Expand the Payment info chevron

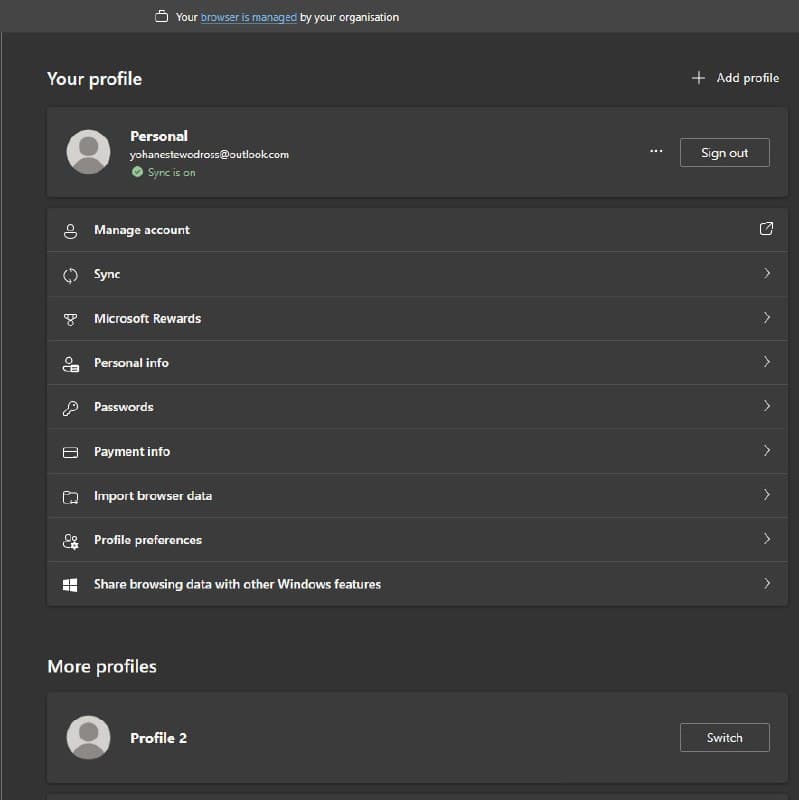point(766,451)
